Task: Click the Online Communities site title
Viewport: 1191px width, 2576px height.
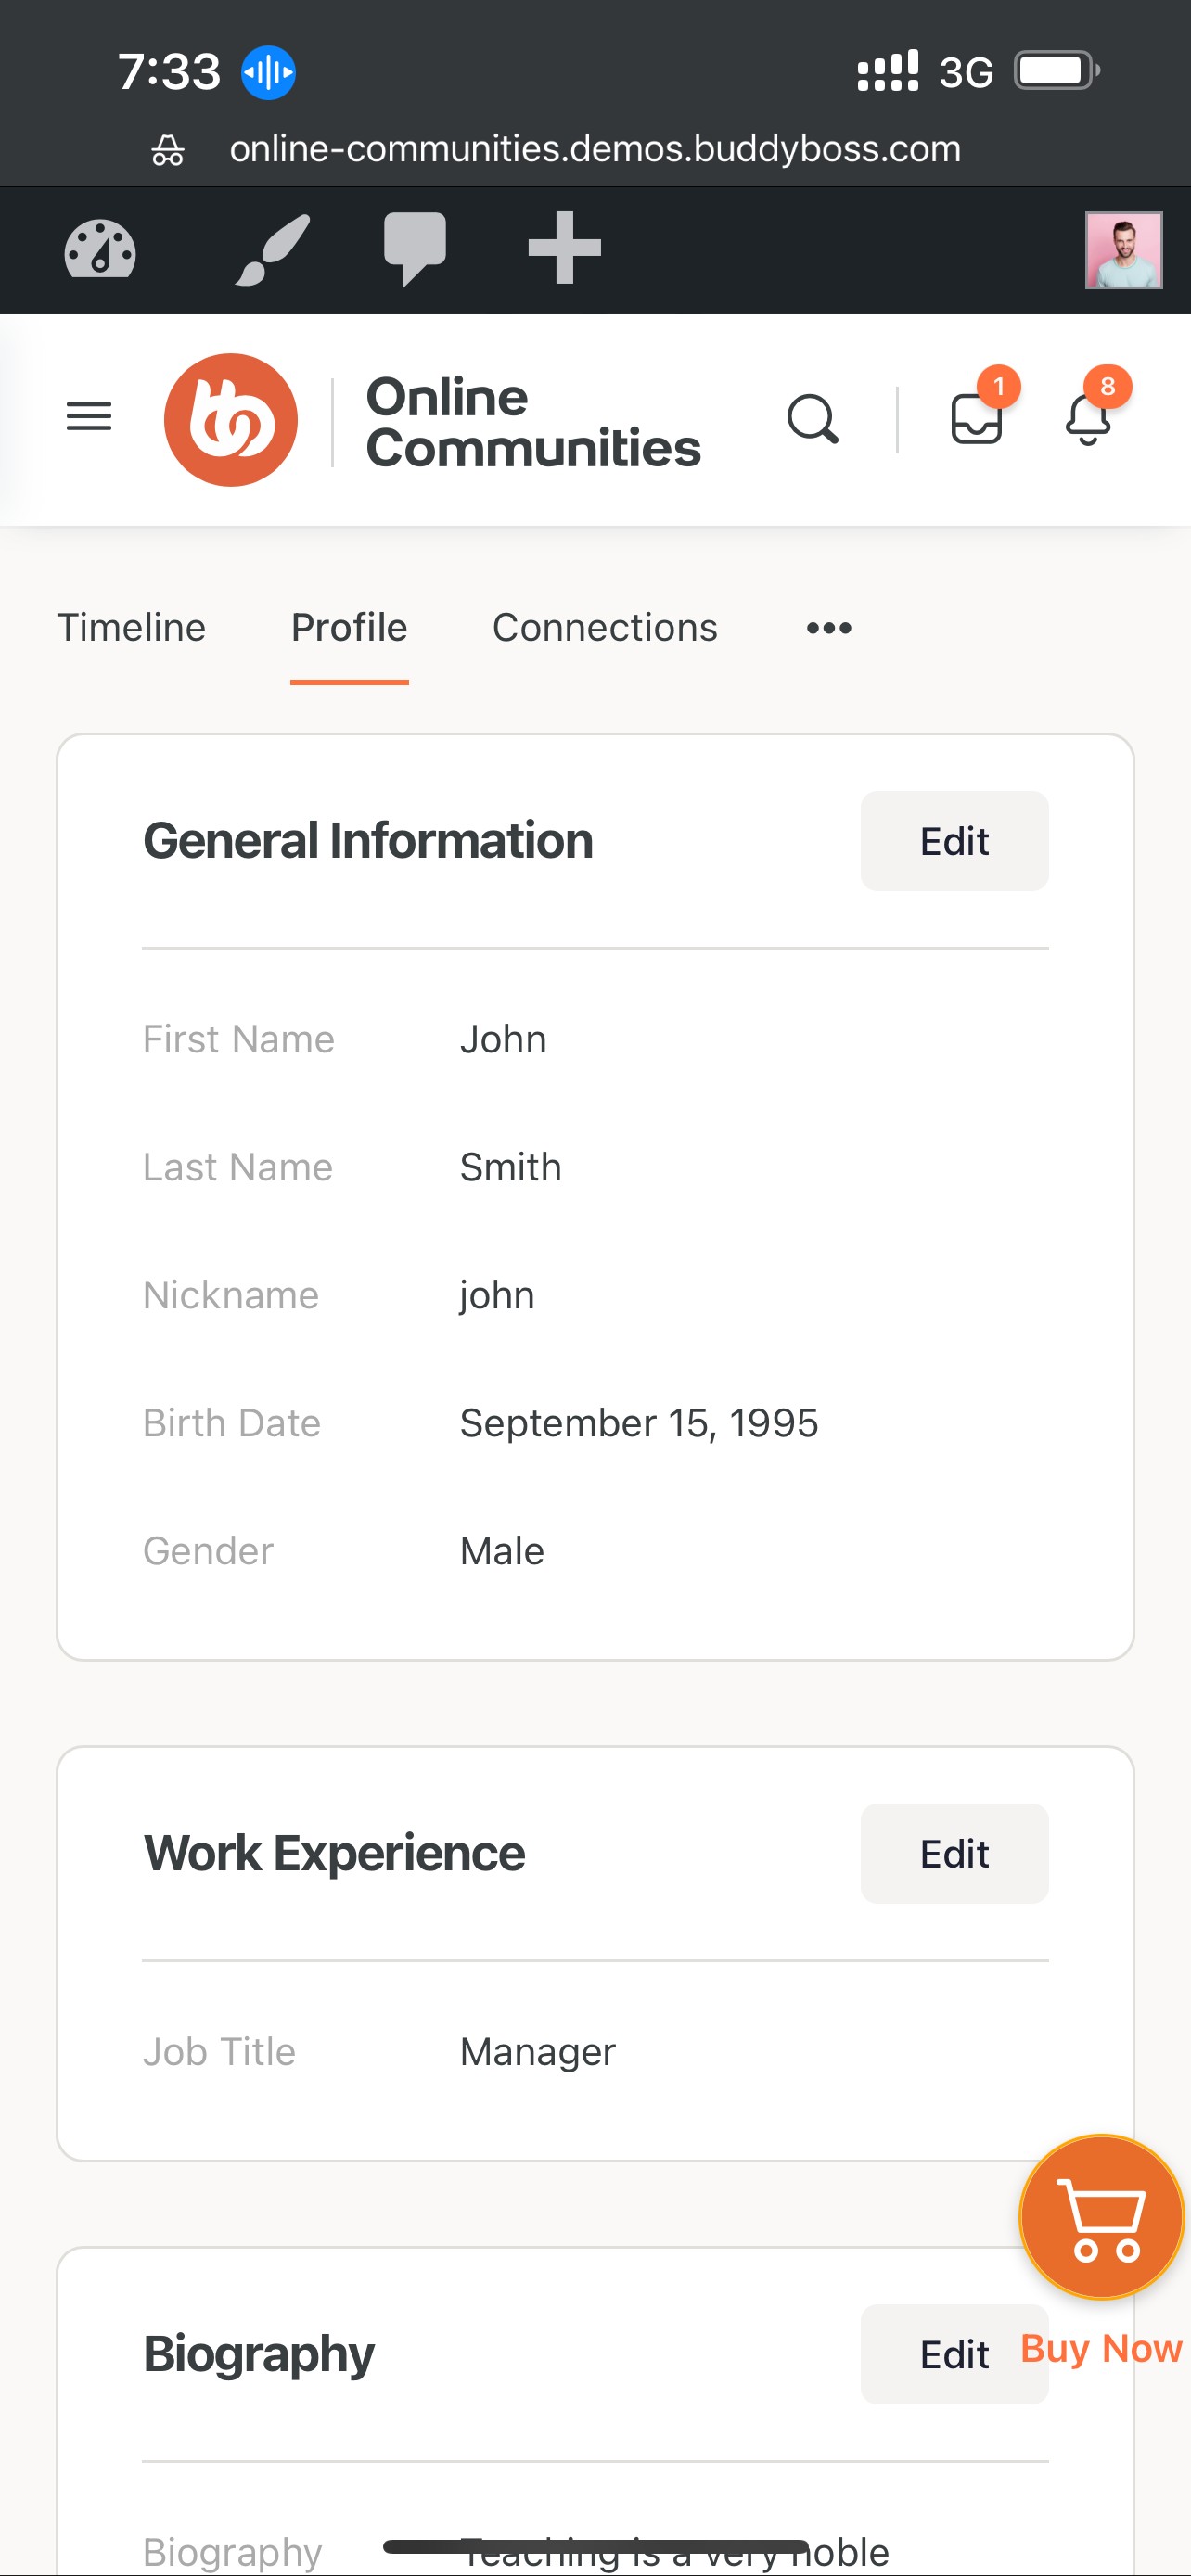Action: (x=533, y=422)
